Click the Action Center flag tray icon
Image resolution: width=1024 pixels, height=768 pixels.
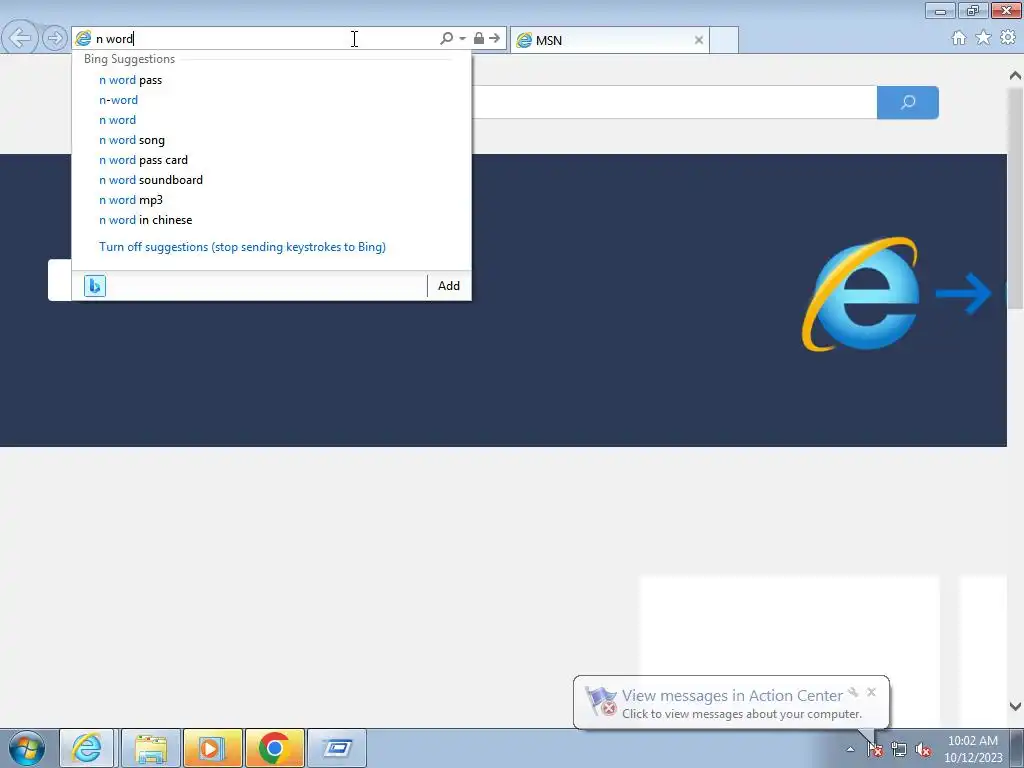875,749
